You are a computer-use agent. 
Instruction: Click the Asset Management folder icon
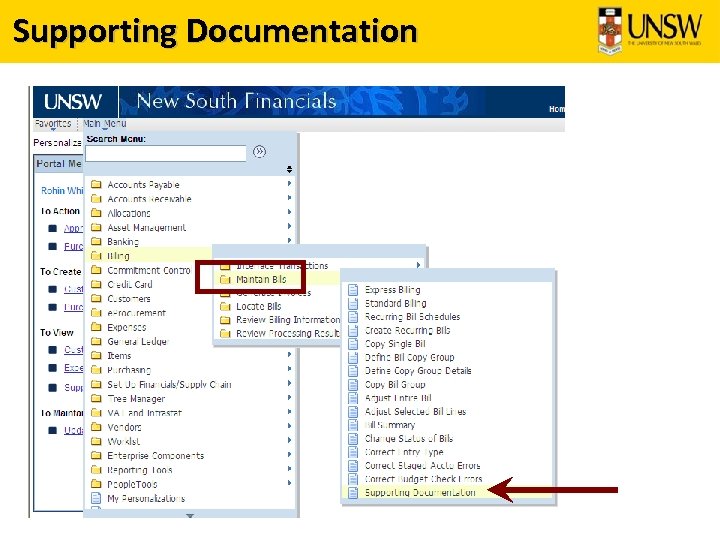coord(96,227)
